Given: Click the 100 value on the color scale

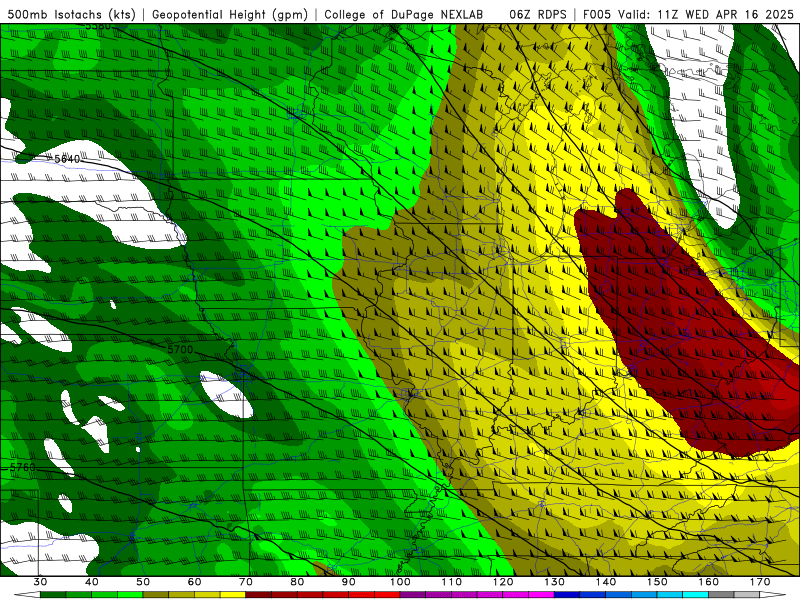Looking at the screenshot, I should [400, 582].
